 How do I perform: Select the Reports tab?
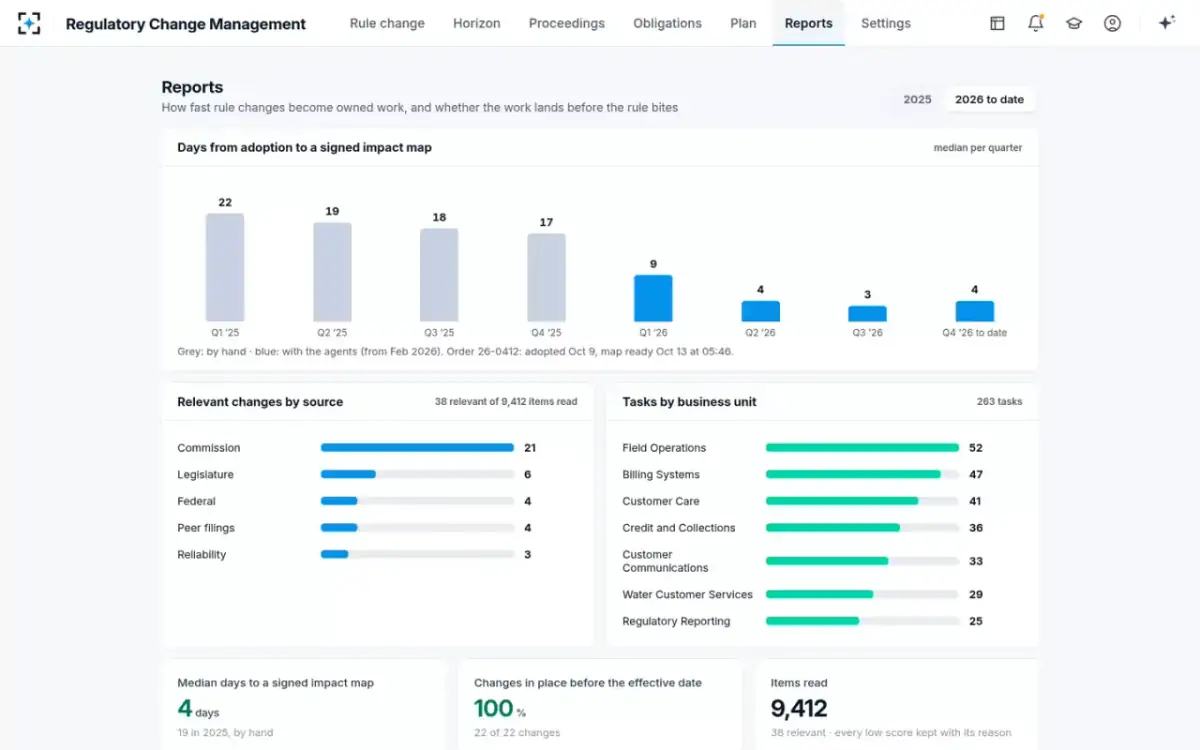(809, 23)
